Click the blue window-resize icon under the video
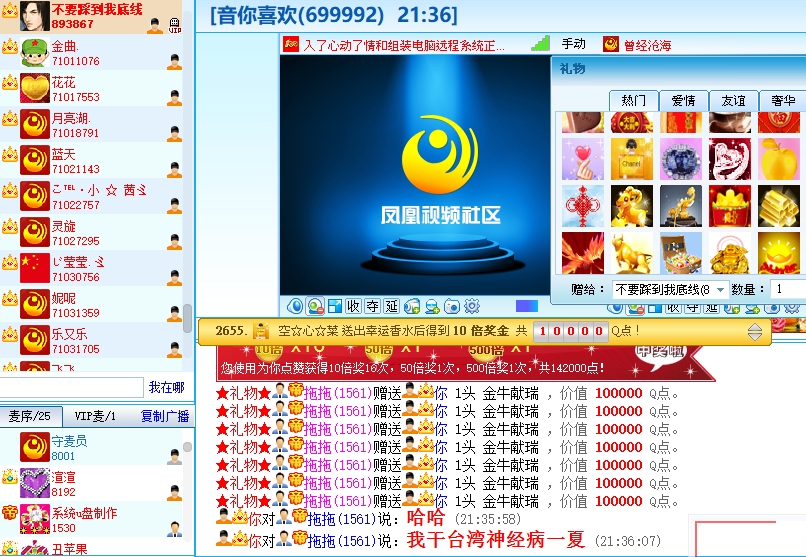 click(x=335, y=306)
